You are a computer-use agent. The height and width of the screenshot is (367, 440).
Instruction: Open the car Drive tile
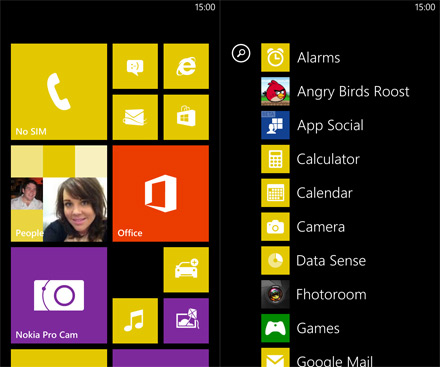click(x=186, y=270)
